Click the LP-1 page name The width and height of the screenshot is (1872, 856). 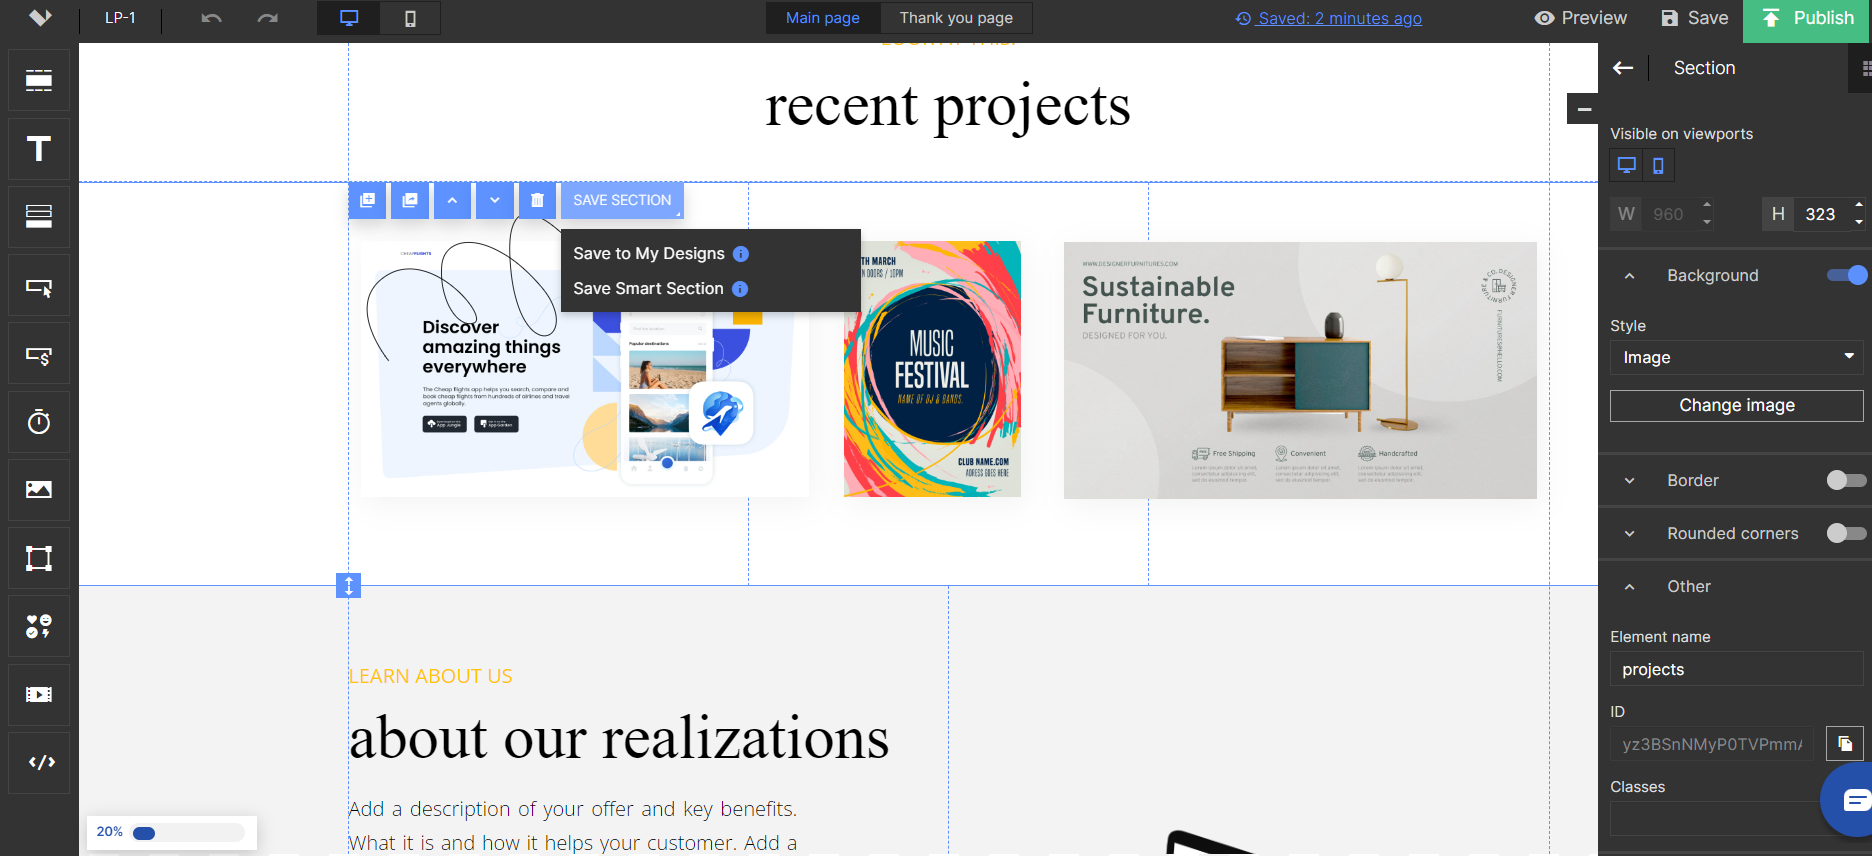coord(120,18)
